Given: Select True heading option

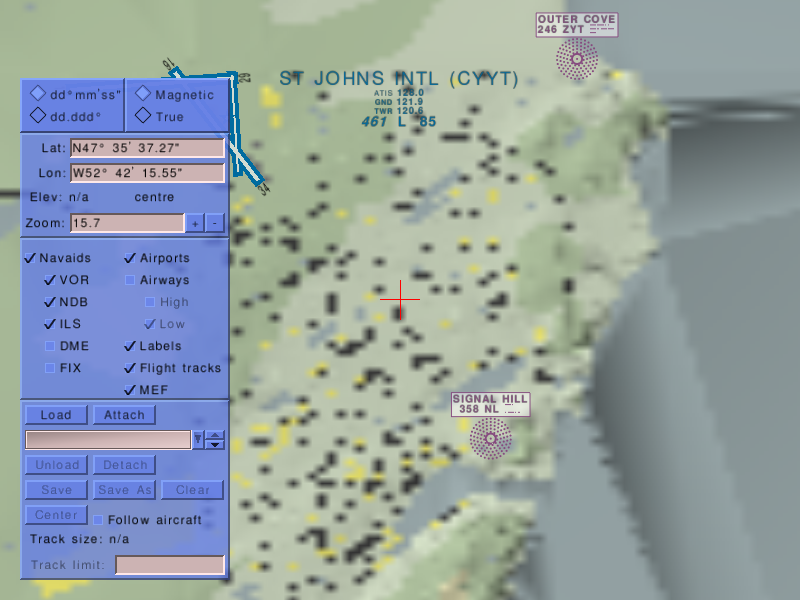Looking at the screenshot, I should click(x=143, y=116).
